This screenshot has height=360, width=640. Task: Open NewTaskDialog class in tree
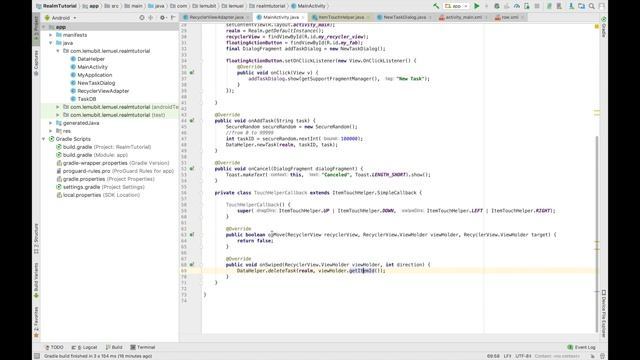point(96,83)
